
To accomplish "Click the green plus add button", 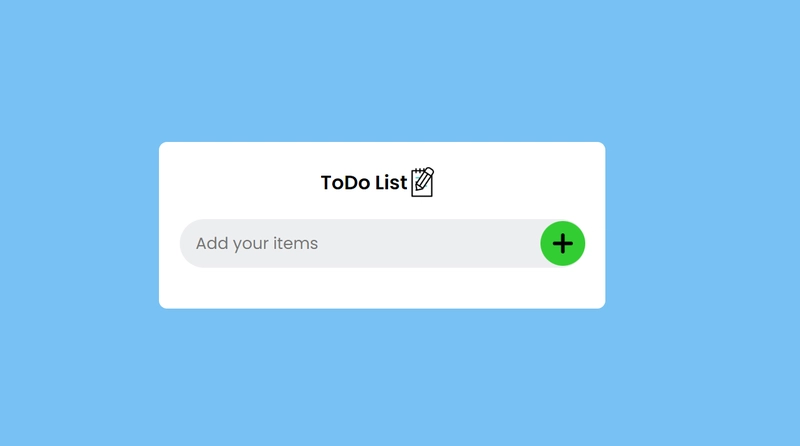I will (562, 243).
